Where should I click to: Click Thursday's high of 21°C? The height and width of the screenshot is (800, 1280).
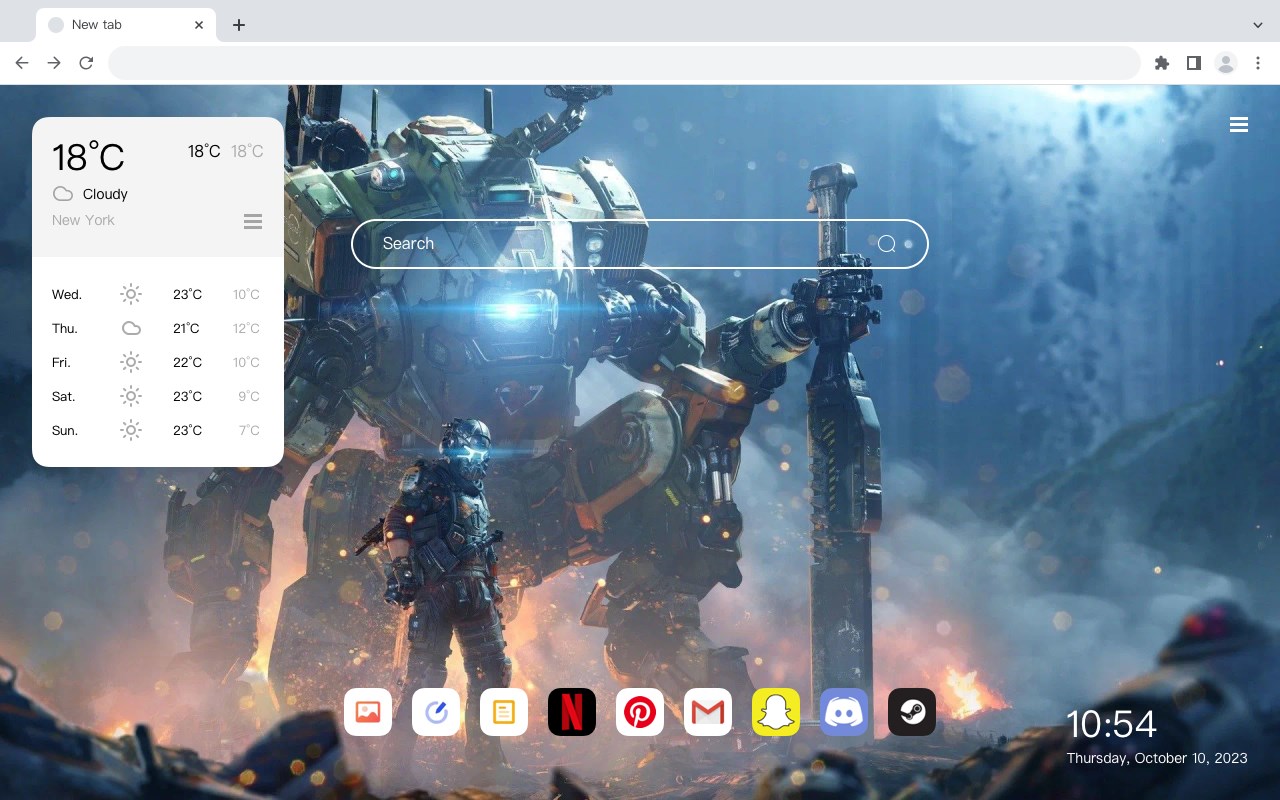186,328
